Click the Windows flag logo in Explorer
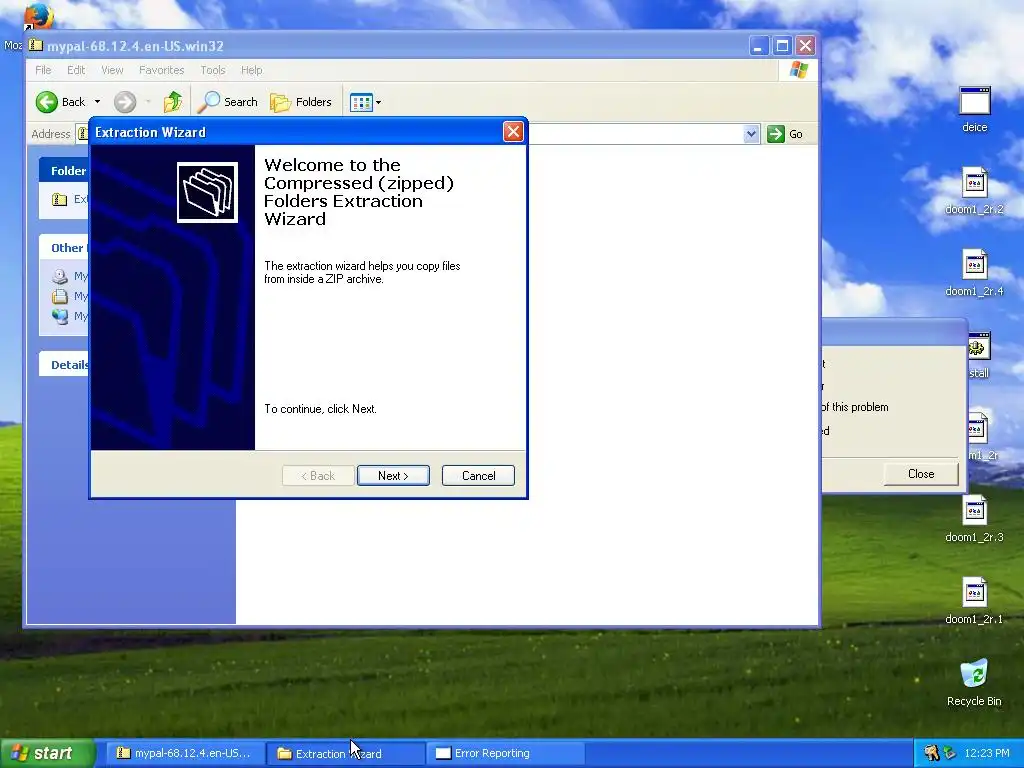 [x=798, y=70]
